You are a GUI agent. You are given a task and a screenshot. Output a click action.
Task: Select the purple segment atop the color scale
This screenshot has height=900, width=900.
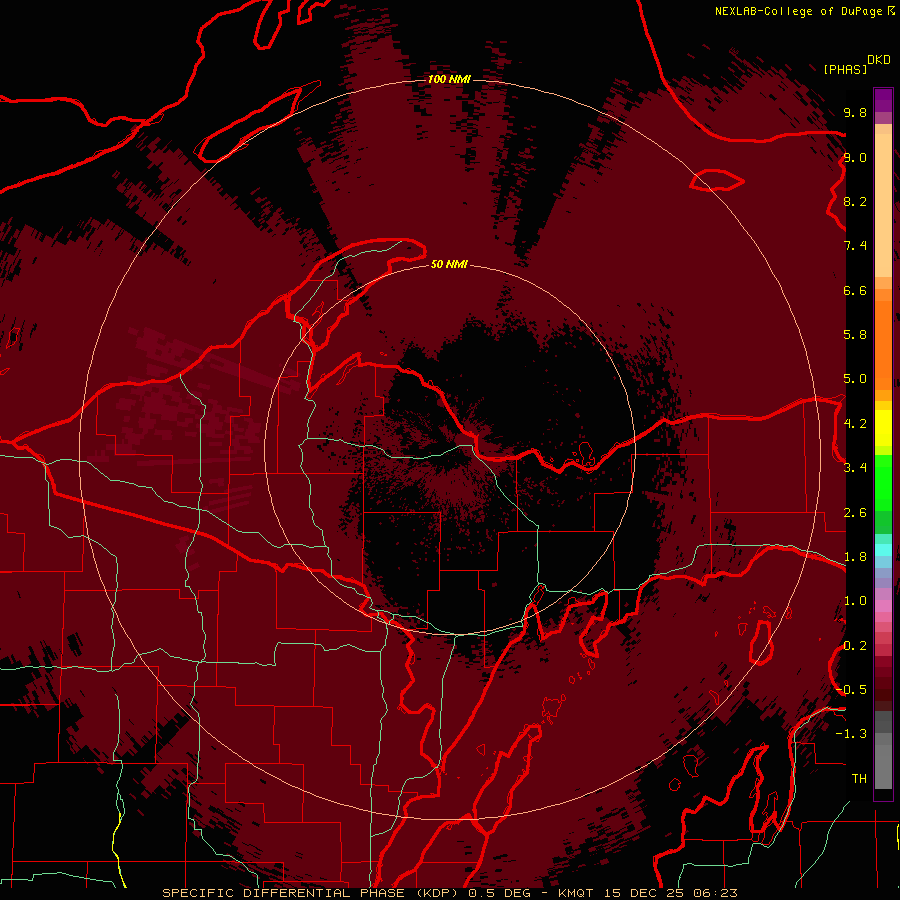point(883,100)
